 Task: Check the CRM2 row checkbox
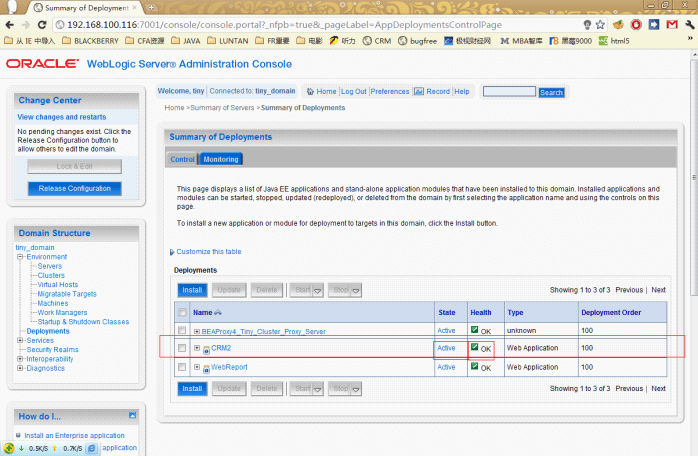click(x=182, y=348)
